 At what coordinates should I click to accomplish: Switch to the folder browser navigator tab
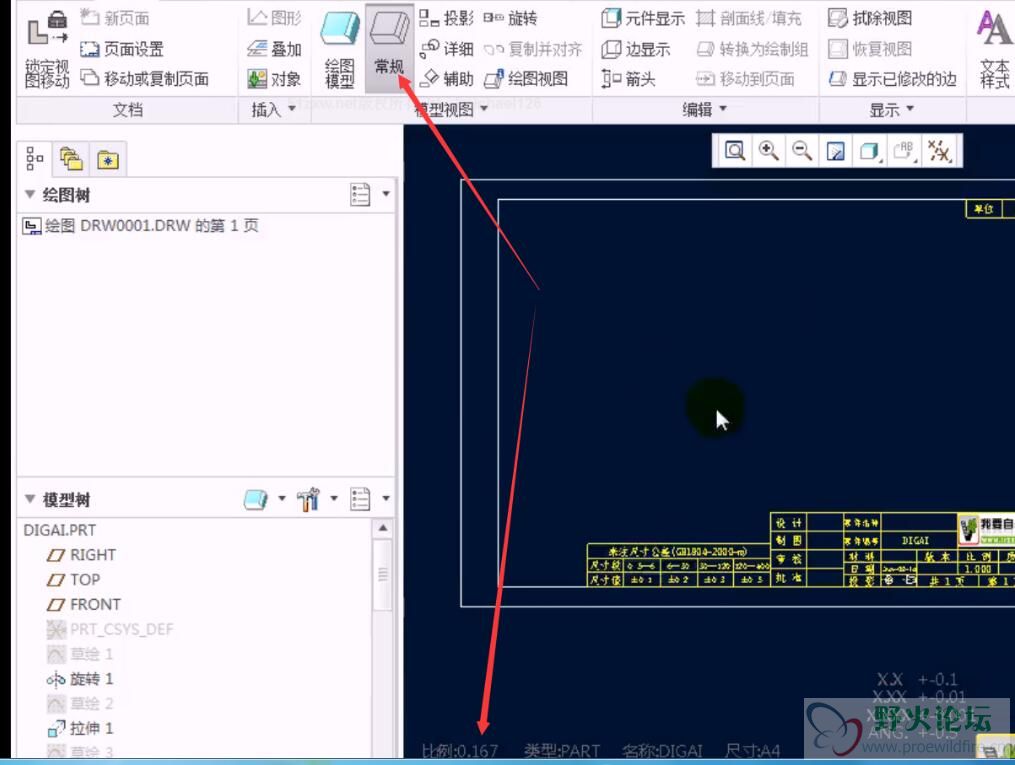coord(71,159)
